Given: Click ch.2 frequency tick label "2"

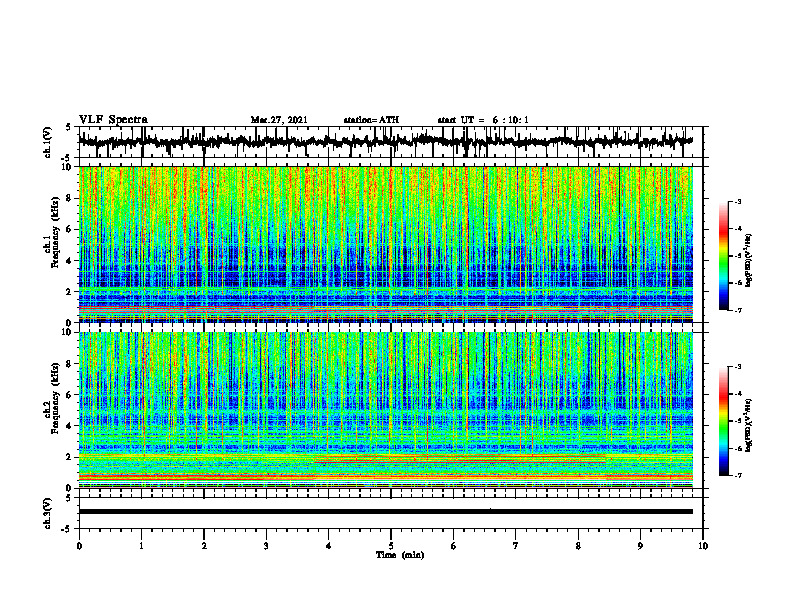Looking at the screenshot, I should 70,457.
